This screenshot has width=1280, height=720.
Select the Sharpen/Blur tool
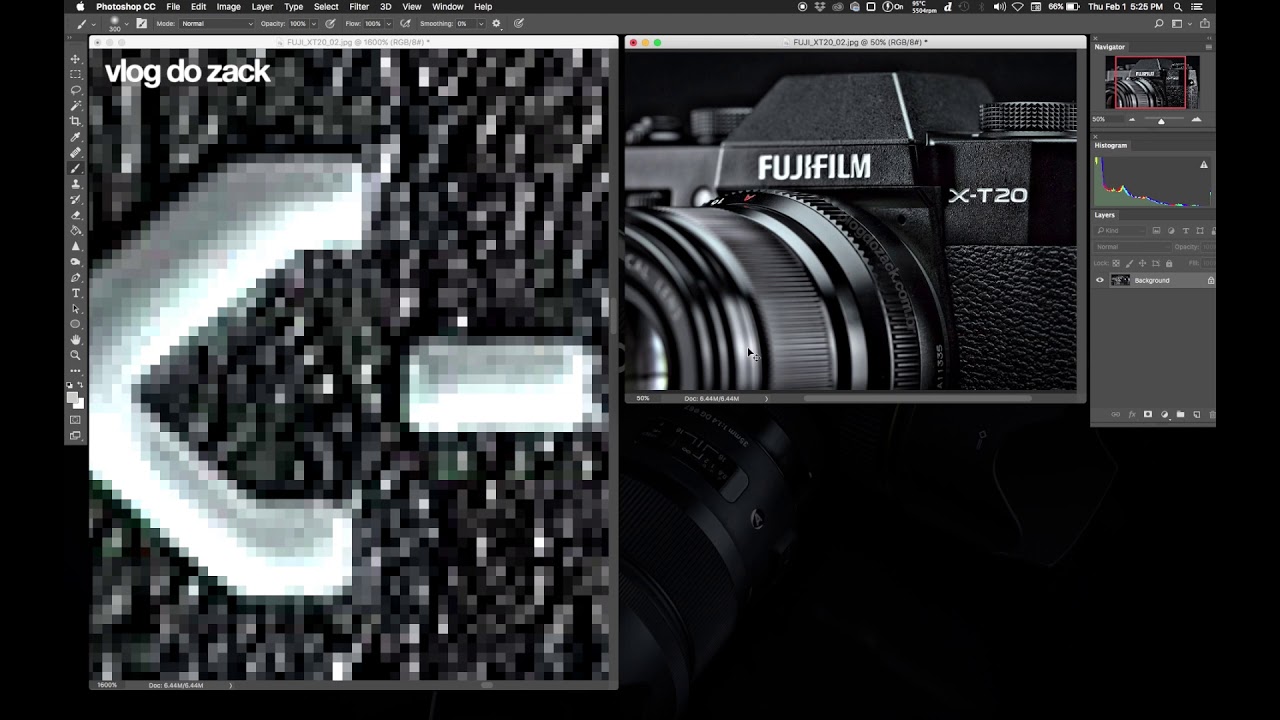click(75, 246)
